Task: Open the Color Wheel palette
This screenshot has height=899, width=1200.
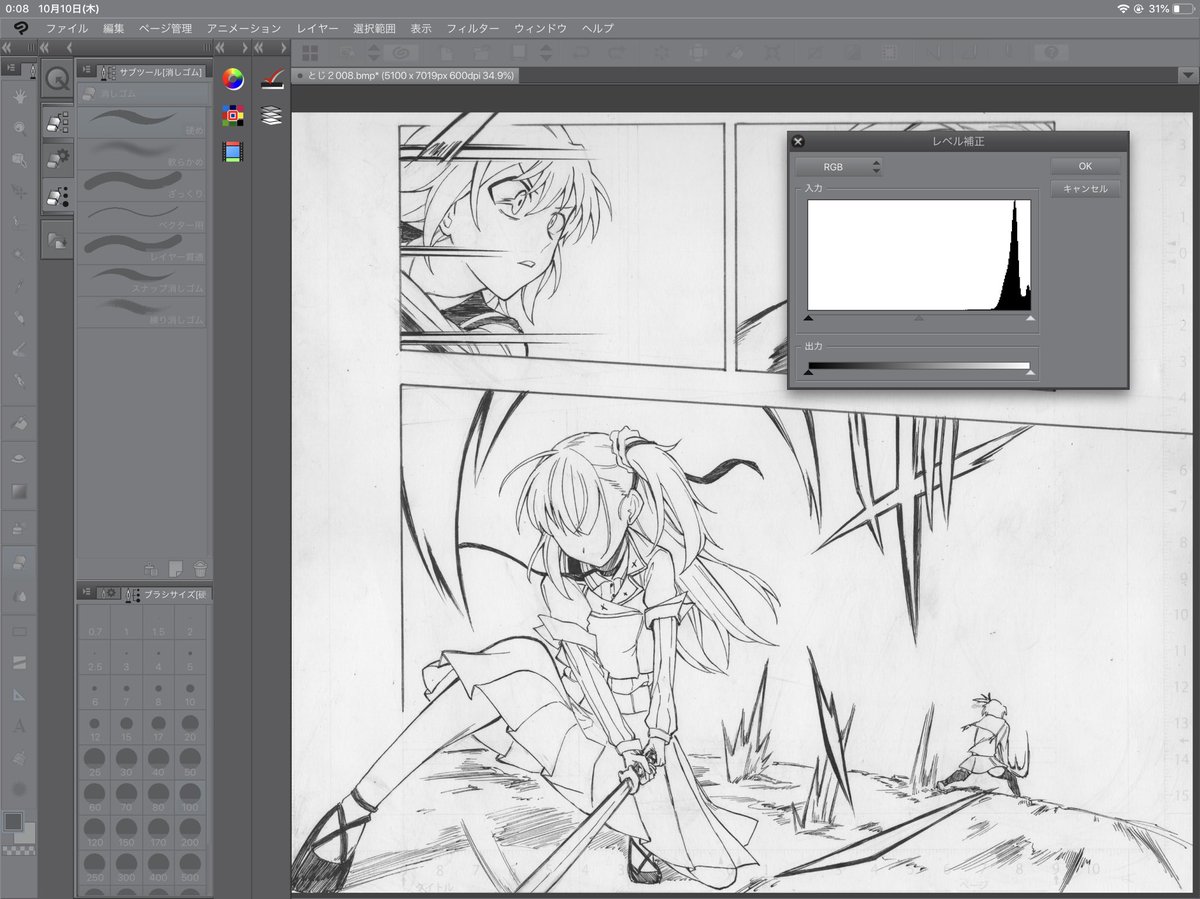Action: click(x=233, y=79)
